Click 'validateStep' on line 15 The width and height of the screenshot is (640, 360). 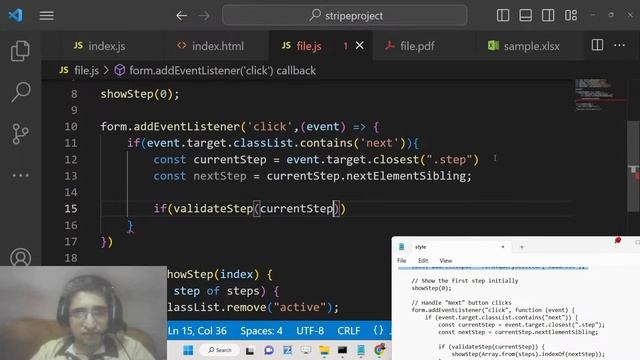tap(213, 209)
